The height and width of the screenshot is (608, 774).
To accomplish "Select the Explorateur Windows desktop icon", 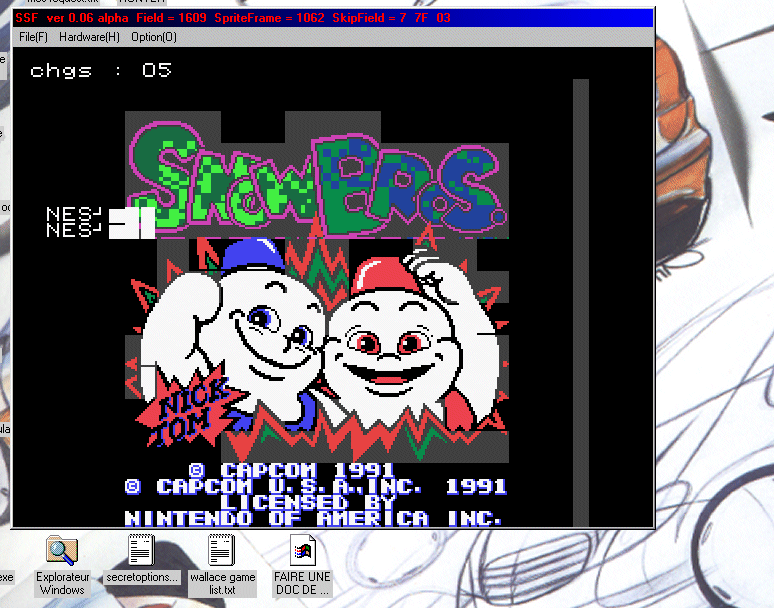I will click(62, 550).
